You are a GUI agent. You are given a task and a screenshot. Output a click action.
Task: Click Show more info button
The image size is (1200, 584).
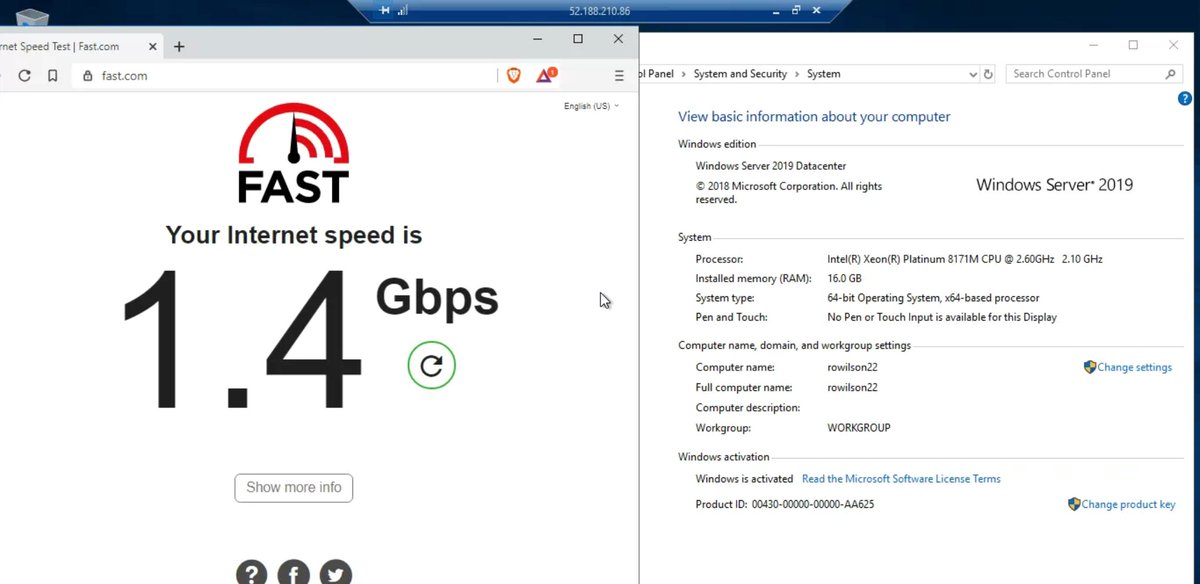[294, 488]
